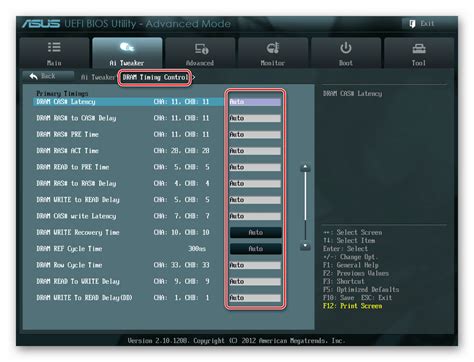This screenshot has width=474, height=362.
Task: Select DRAM RAS# PRE Time label
Action: 67,134
